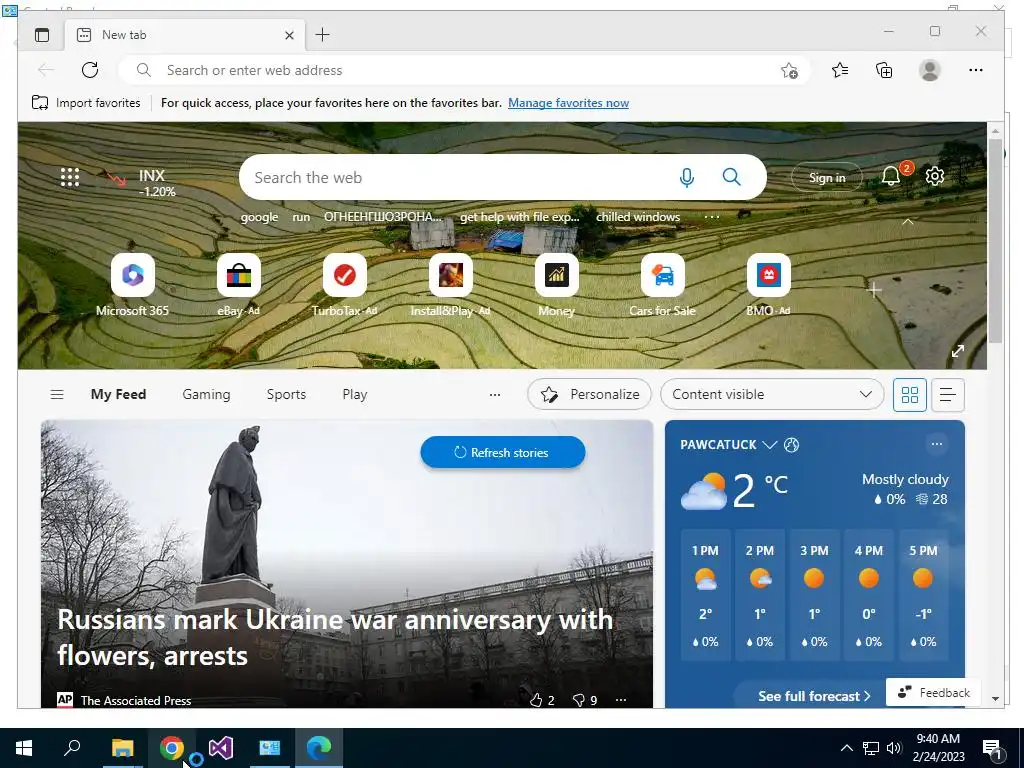Click the INX stock ticker
Screen dimensions: 1024x768
142,182
